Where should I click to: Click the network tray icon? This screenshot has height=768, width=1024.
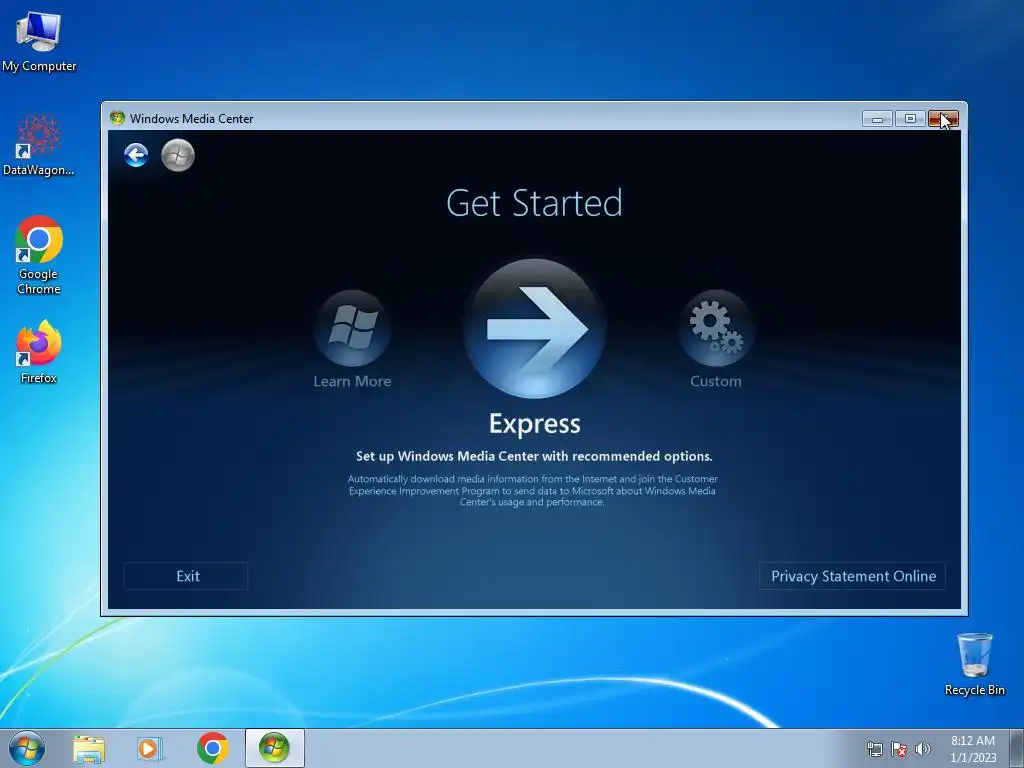point(874,750)
